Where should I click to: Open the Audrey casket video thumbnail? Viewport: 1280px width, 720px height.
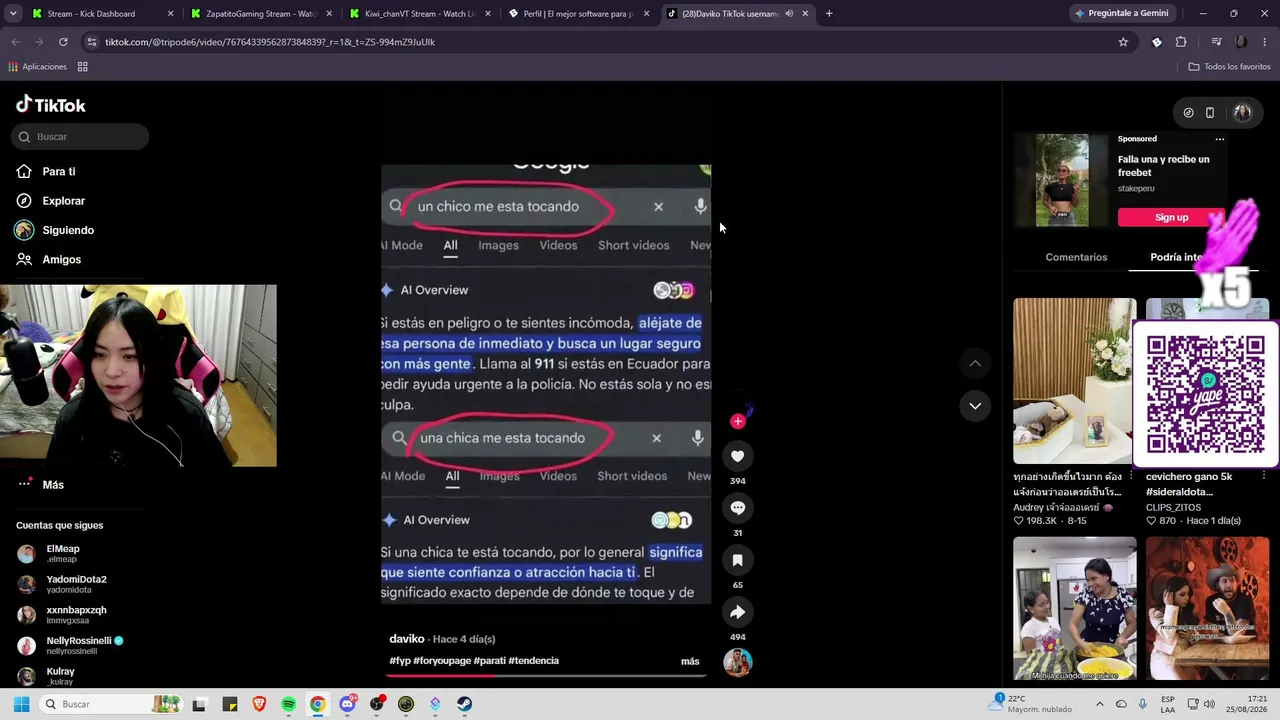pyautogui.click(x=1075, y=381)
